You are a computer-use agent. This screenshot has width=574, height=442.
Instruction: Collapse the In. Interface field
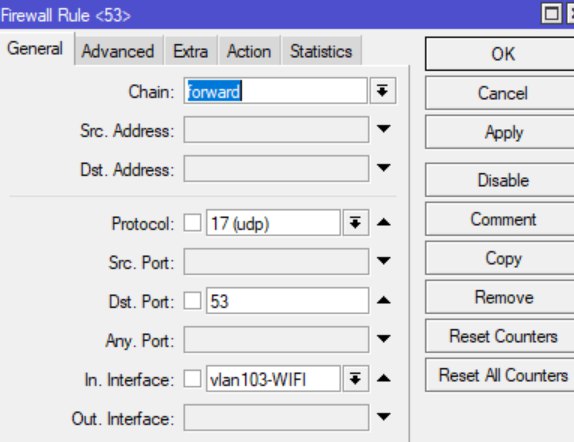click(x=383, y=378)
